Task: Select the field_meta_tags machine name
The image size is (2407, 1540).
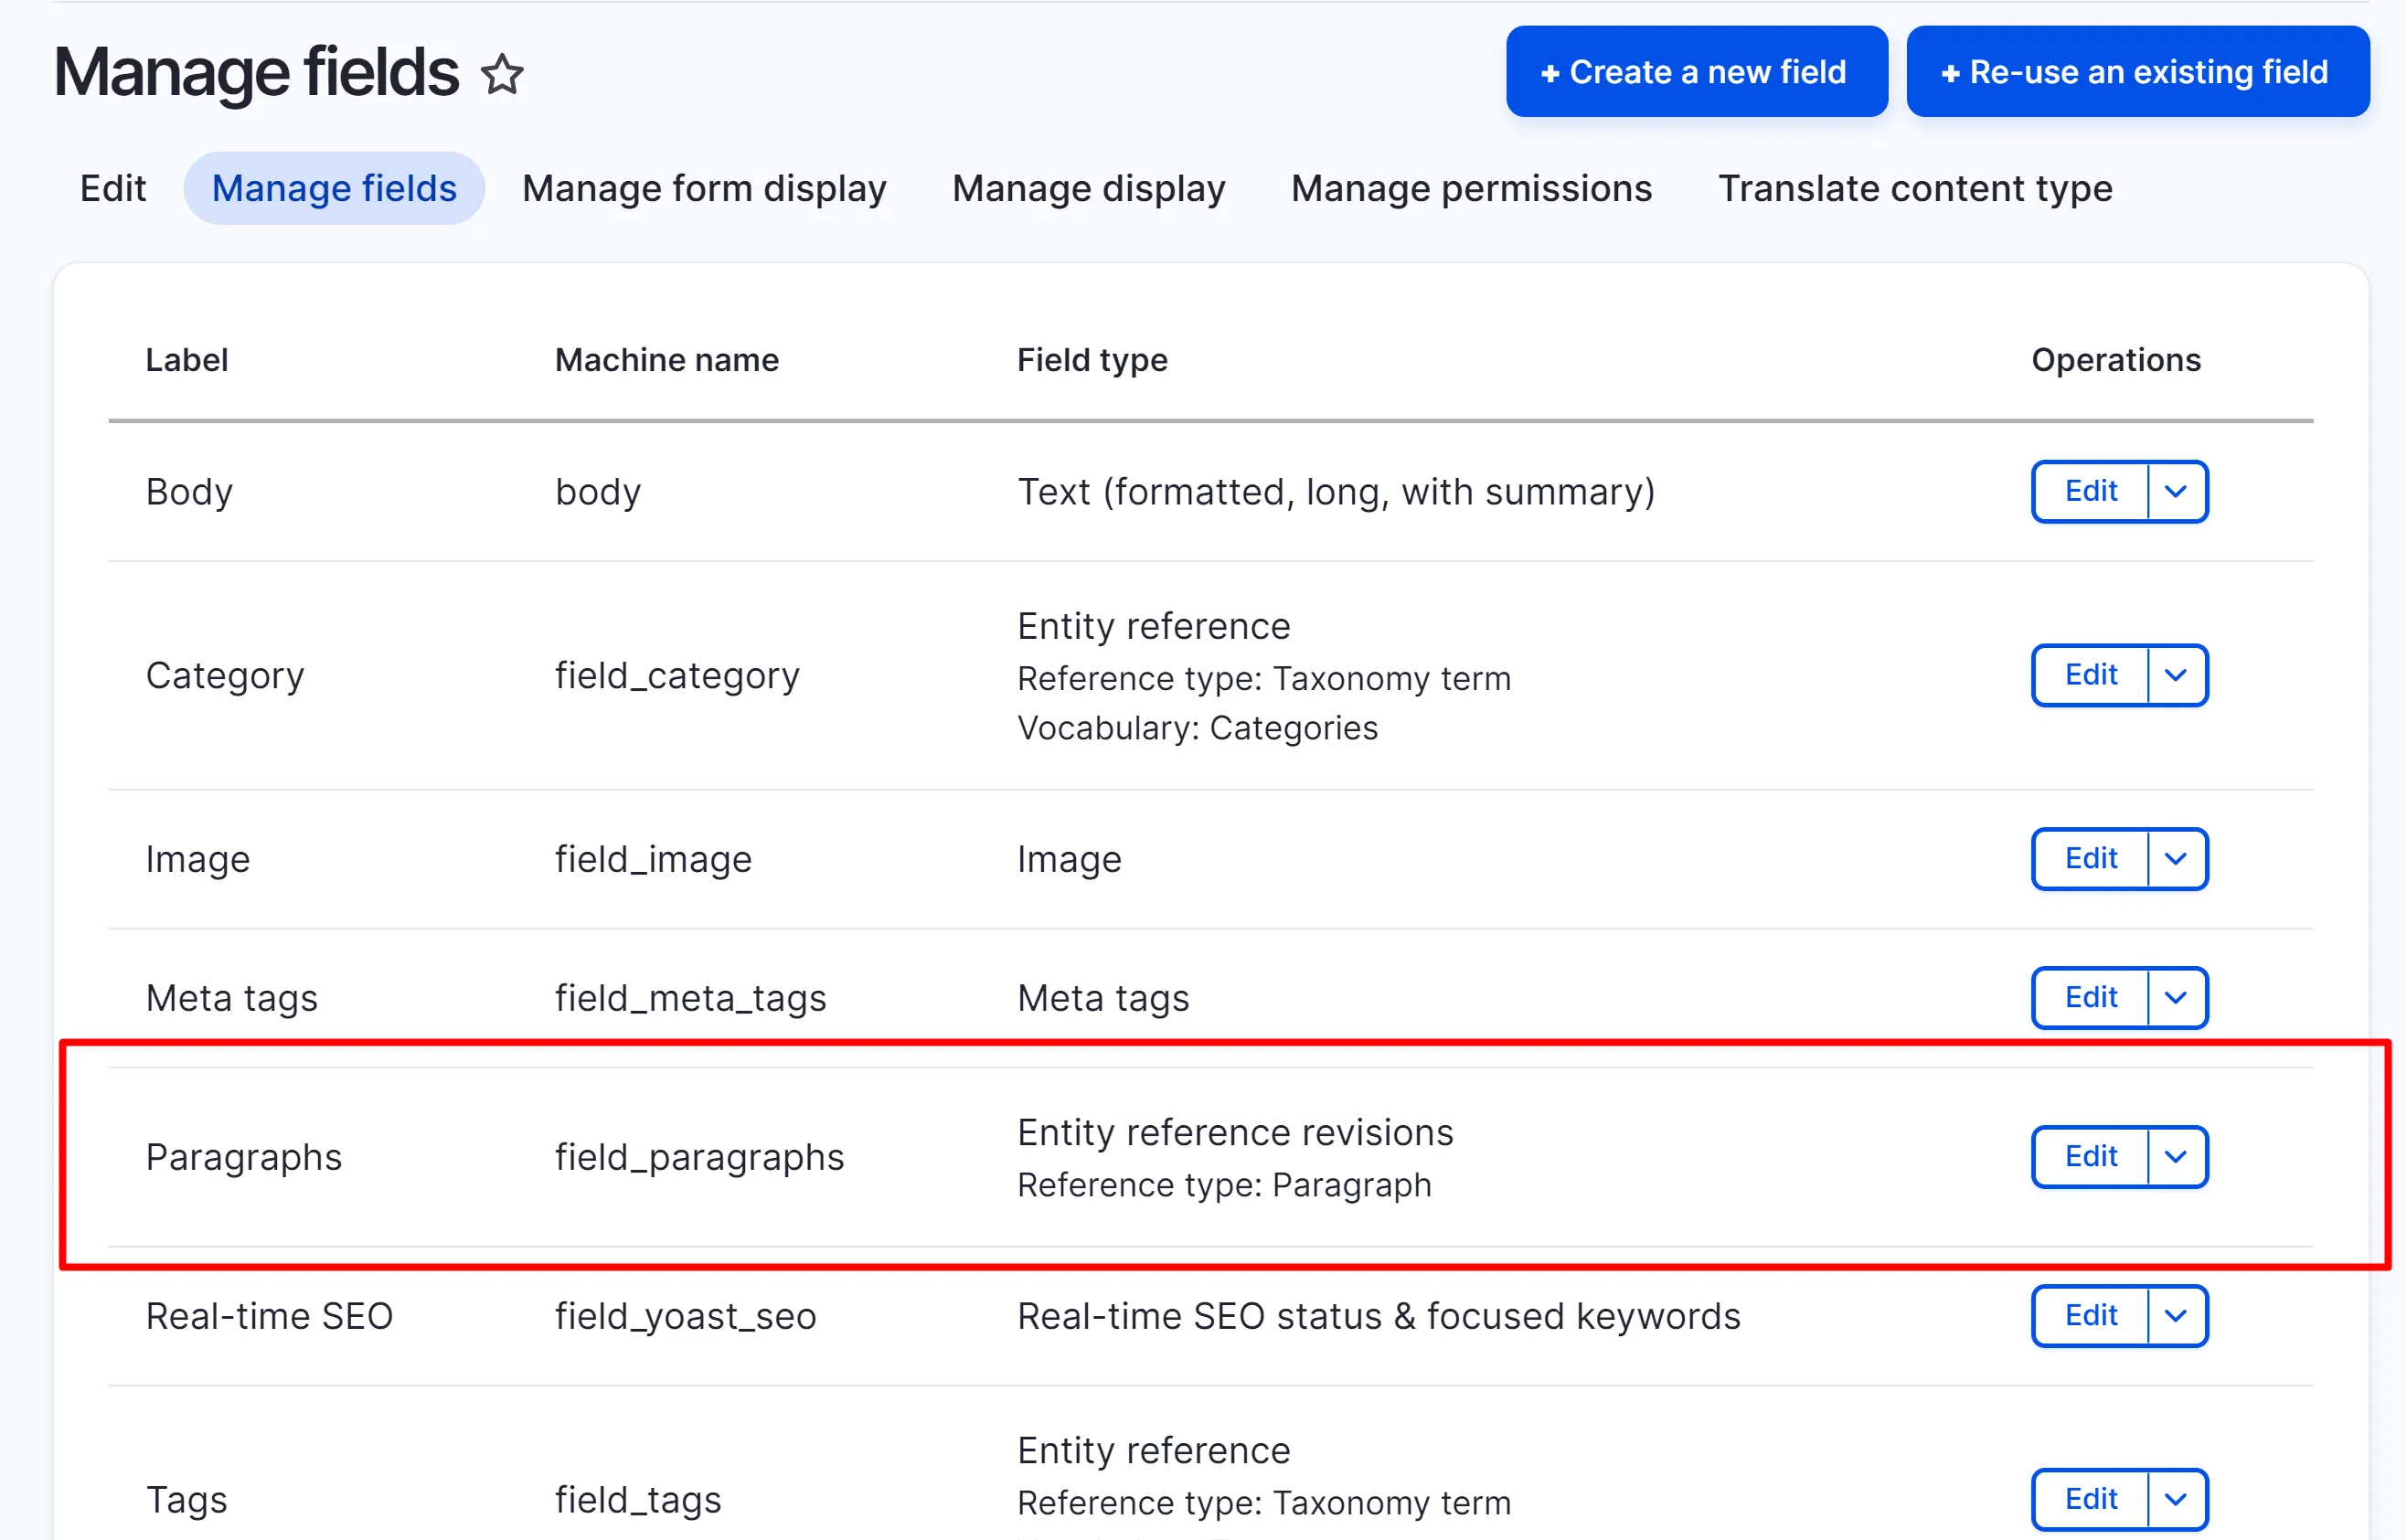Action: 690,998
